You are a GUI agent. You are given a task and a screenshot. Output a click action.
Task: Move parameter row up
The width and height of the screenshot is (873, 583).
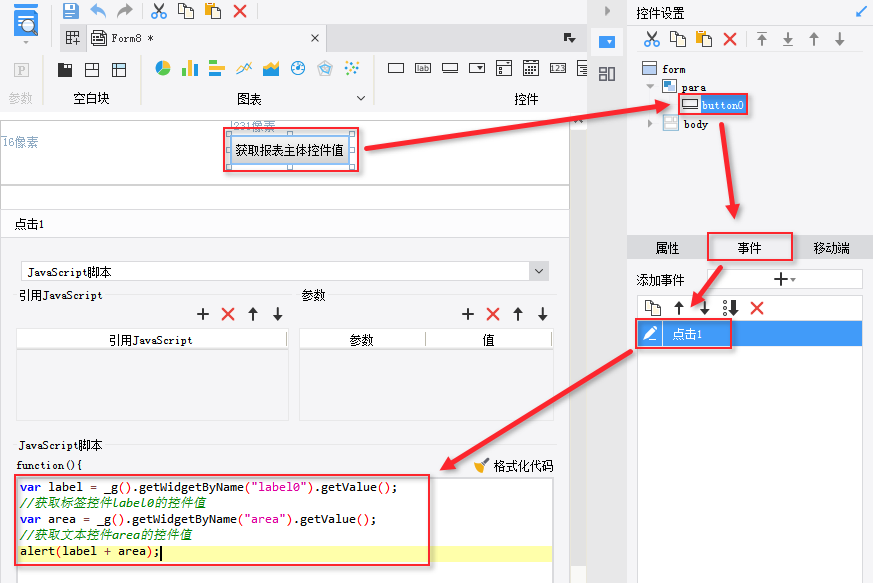click(518, 315)
